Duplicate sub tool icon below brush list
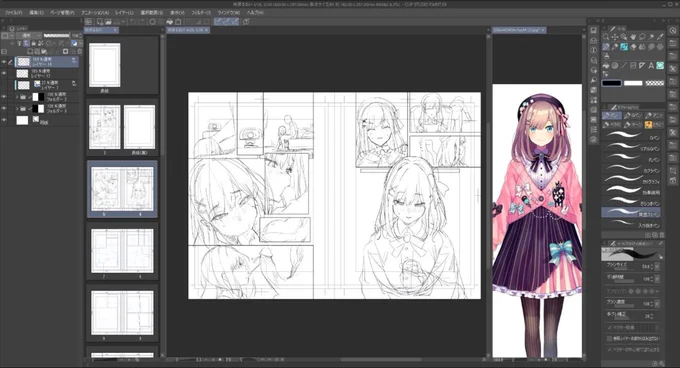680x368 pixels. pos(655,234)
